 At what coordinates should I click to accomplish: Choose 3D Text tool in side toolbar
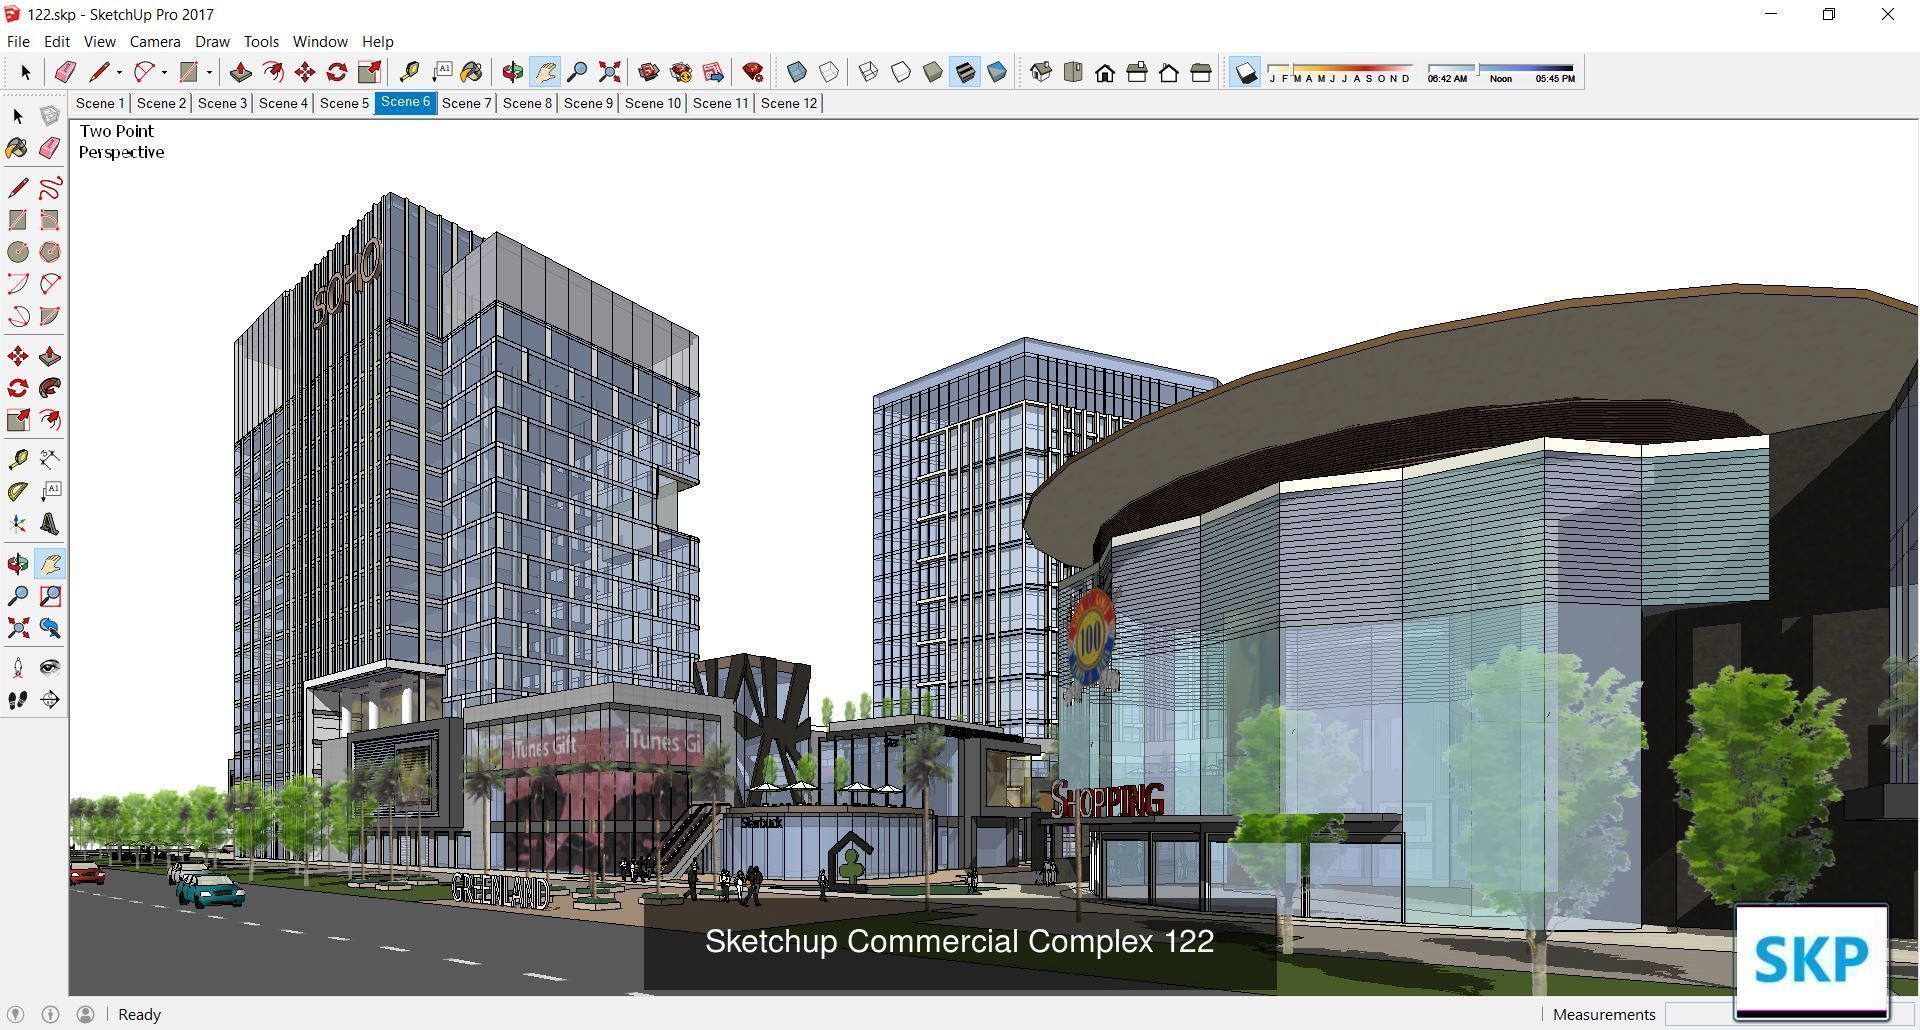49,524
